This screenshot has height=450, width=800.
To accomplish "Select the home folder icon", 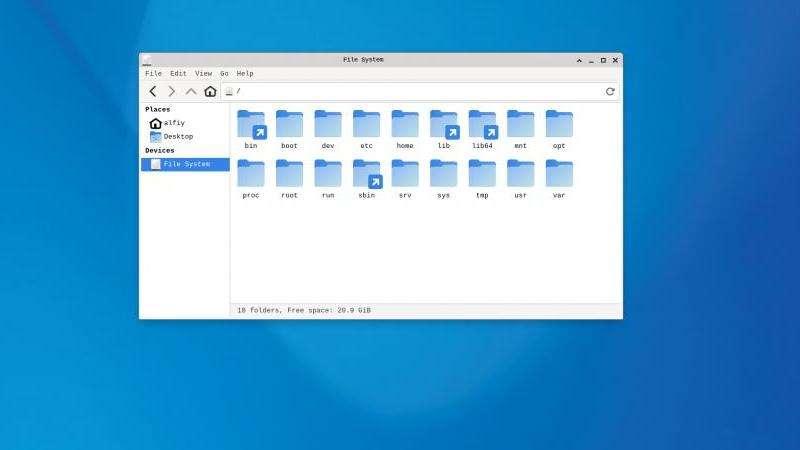I will point(405,125).
